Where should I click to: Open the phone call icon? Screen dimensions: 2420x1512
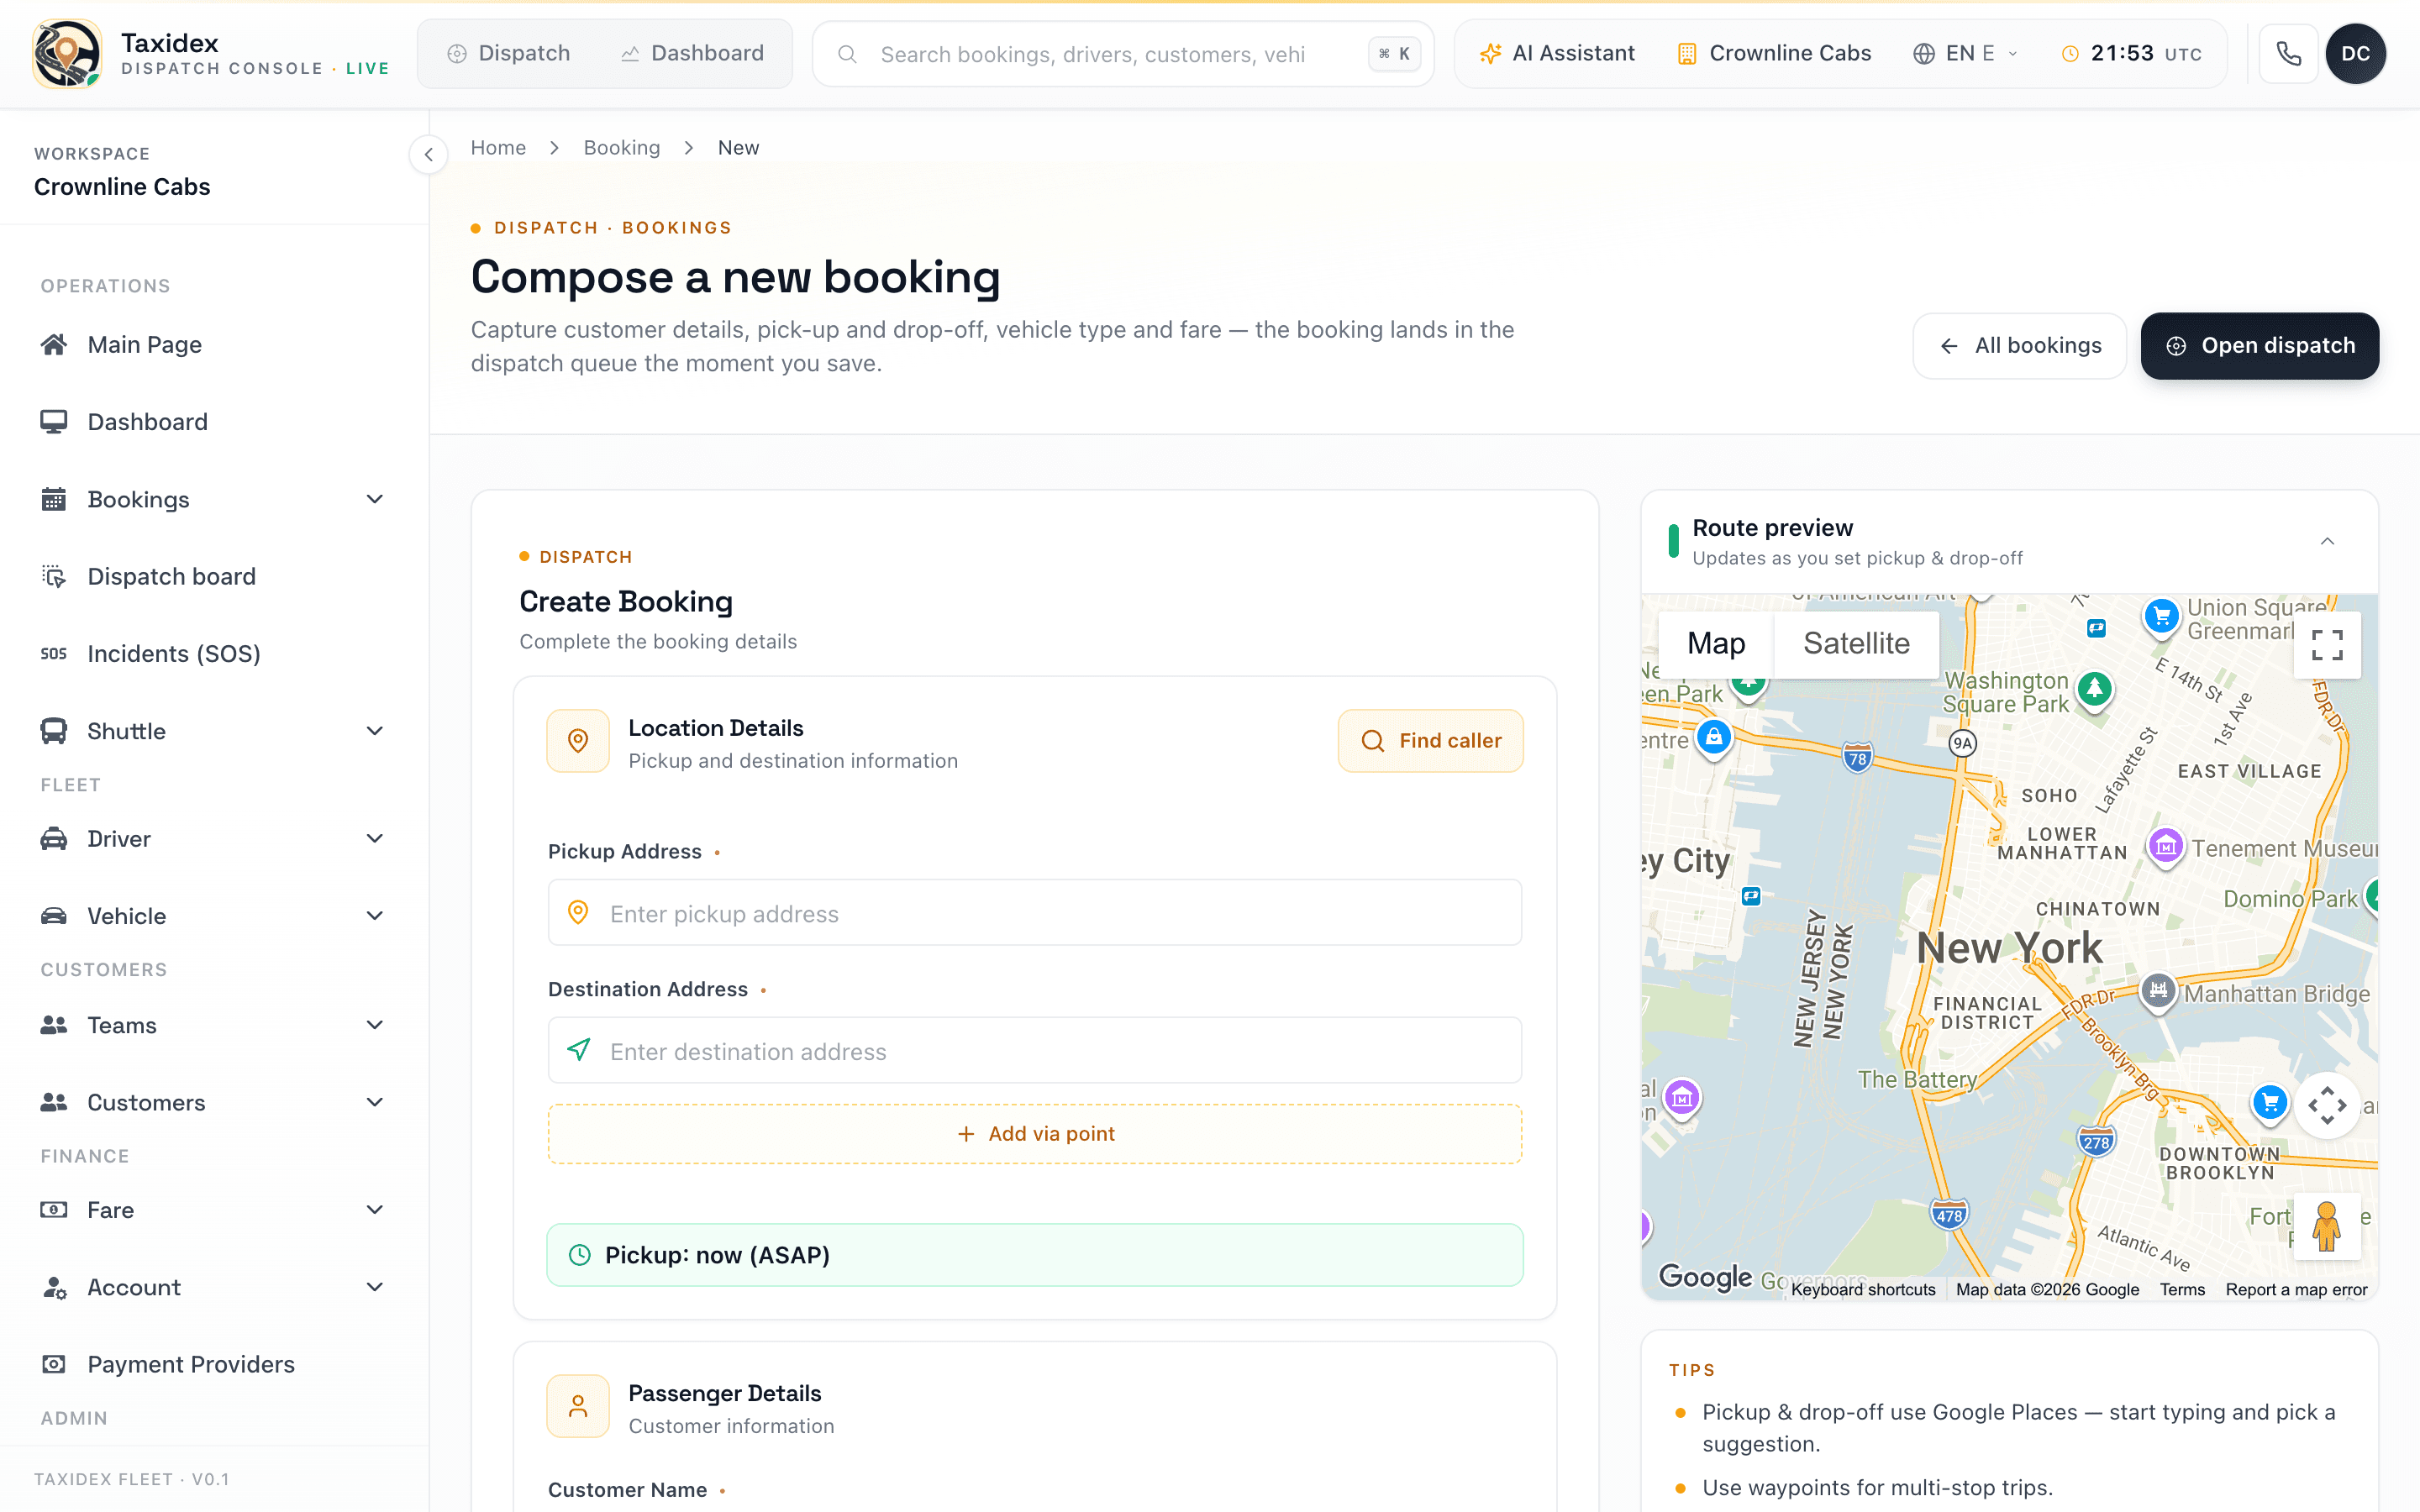[x=2288, y=54]
